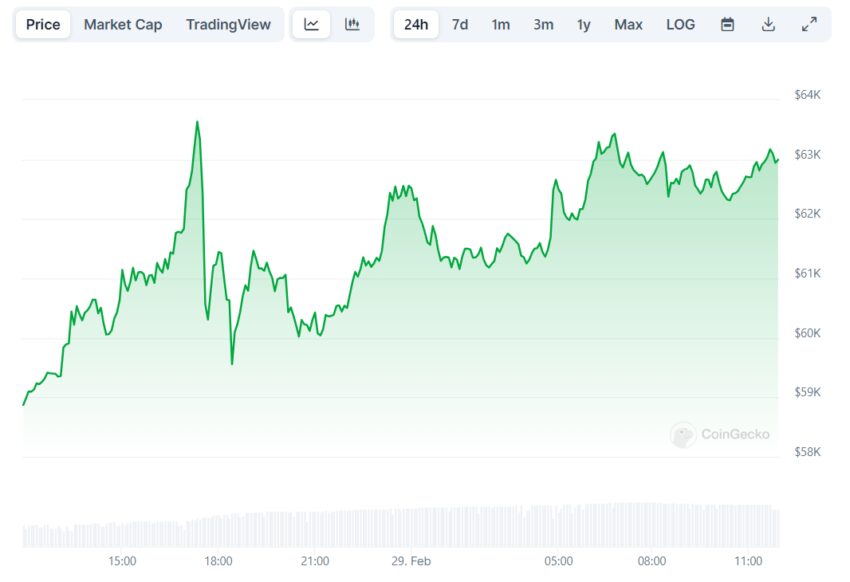
Task: Switch to Market Cap tab
Action: coord(123,25)
